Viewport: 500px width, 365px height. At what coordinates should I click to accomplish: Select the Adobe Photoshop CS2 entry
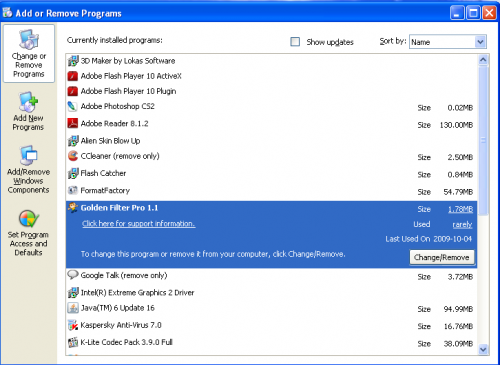click(x=272, y=107)
